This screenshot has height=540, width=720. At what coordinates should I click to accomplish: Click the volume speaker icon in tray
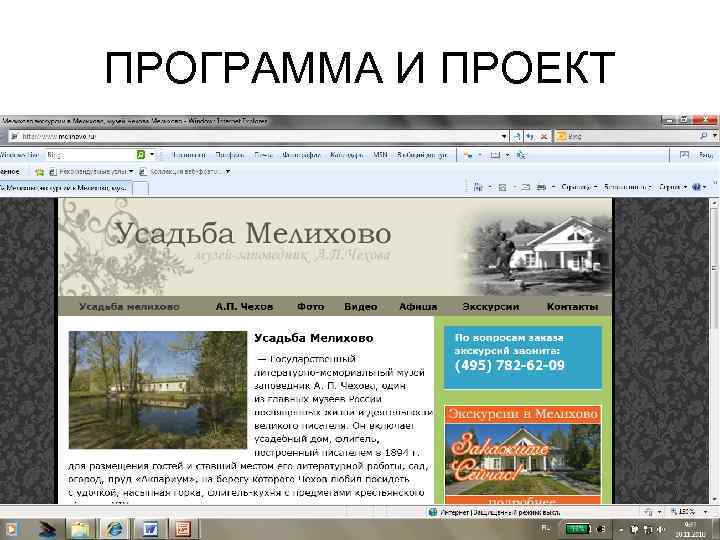663,529
